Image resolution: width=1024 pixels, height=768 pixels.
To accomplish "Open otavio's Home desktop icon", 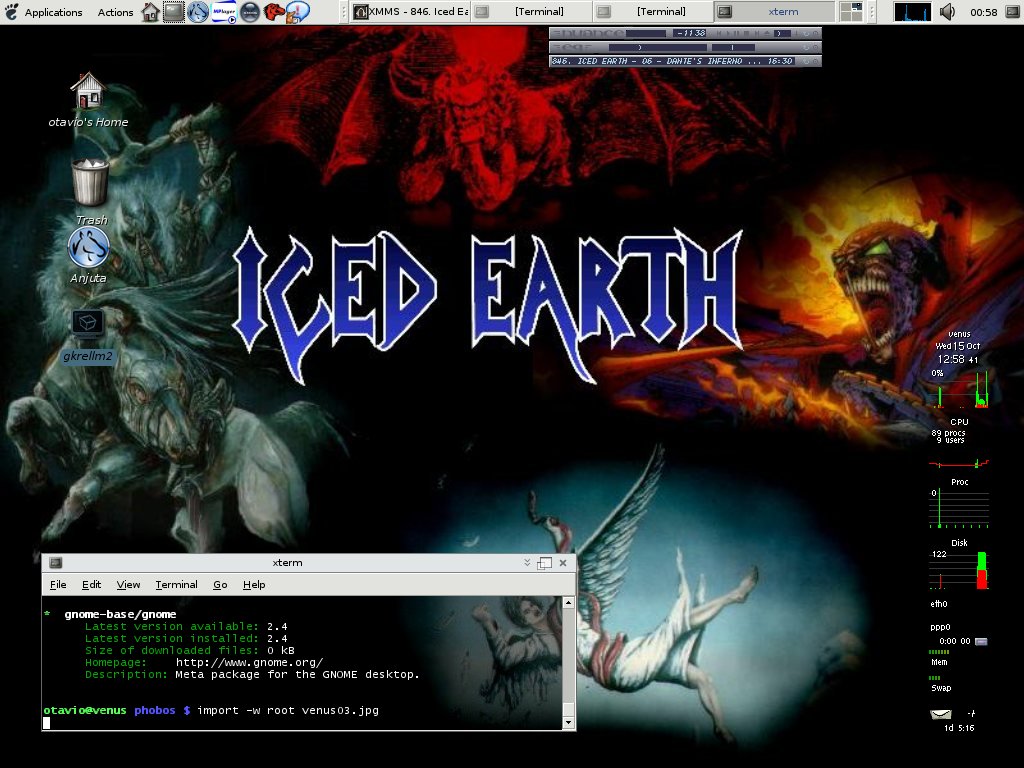I will pos(88,101).
